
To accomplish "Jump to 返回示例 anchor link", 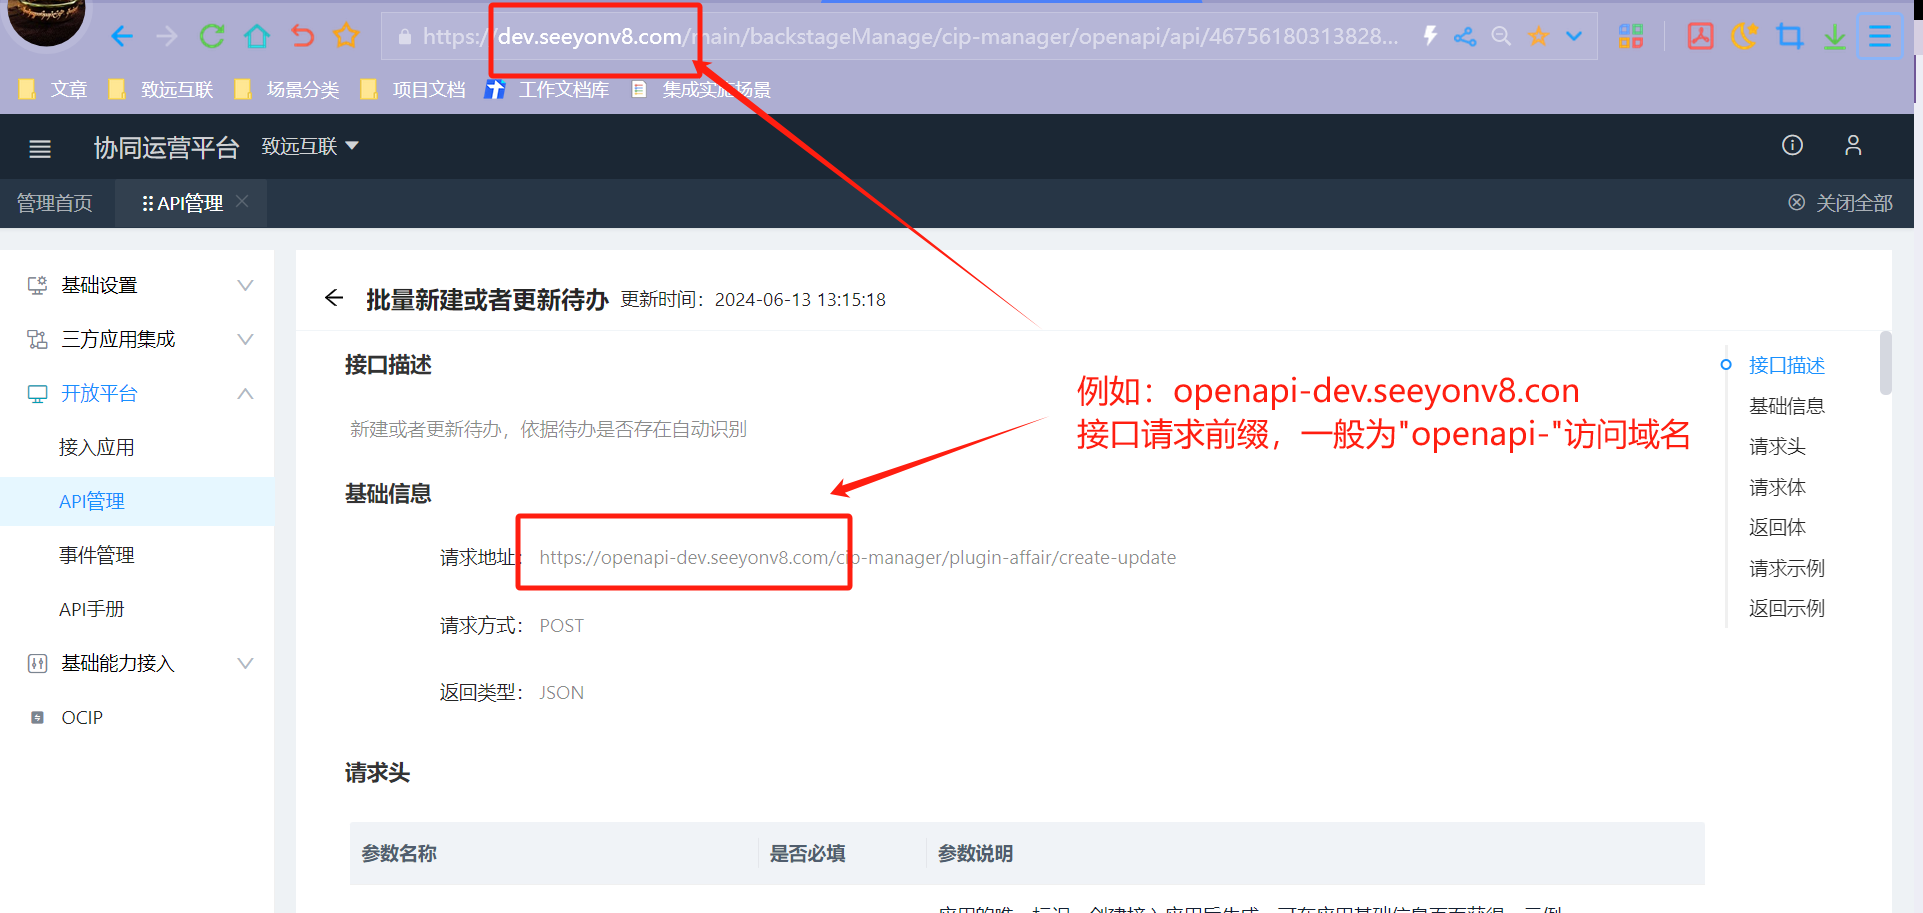I will point(1786,608).
